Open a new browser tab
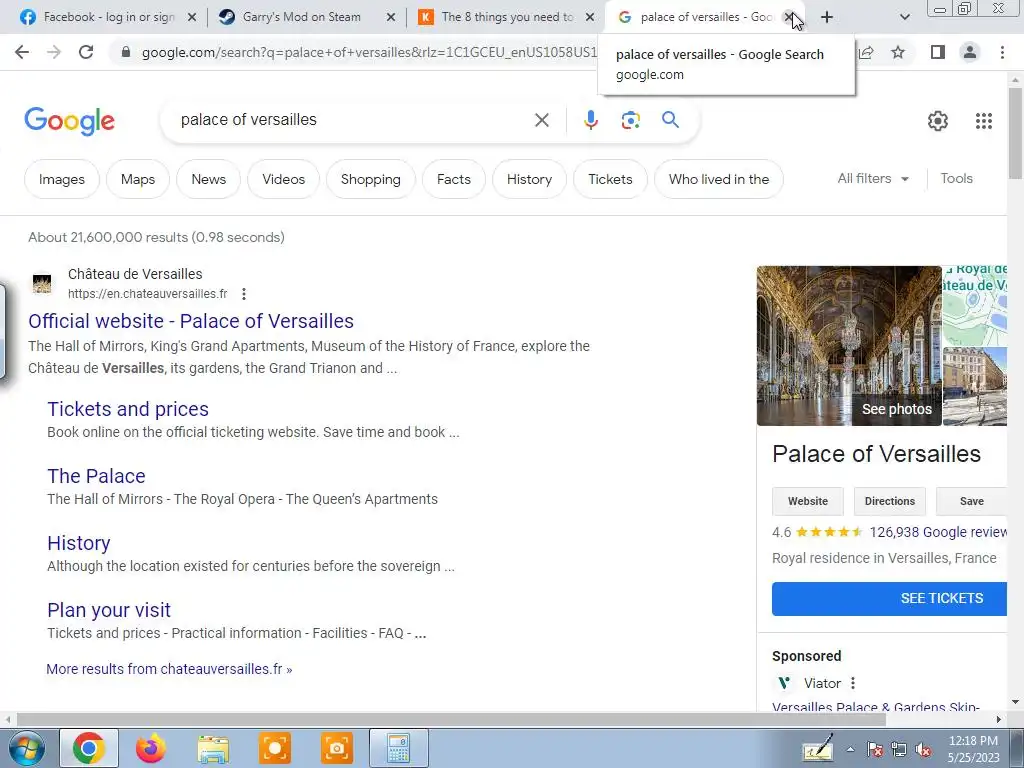1024x768 pixels. 827,17
